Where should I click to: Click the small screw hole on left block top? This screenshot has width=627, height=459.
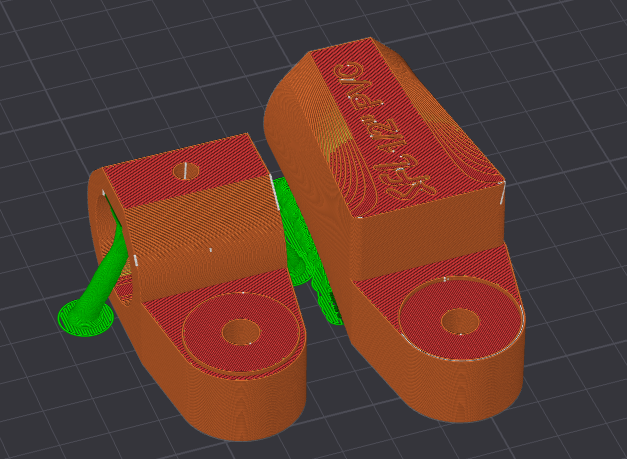point(183,169)
